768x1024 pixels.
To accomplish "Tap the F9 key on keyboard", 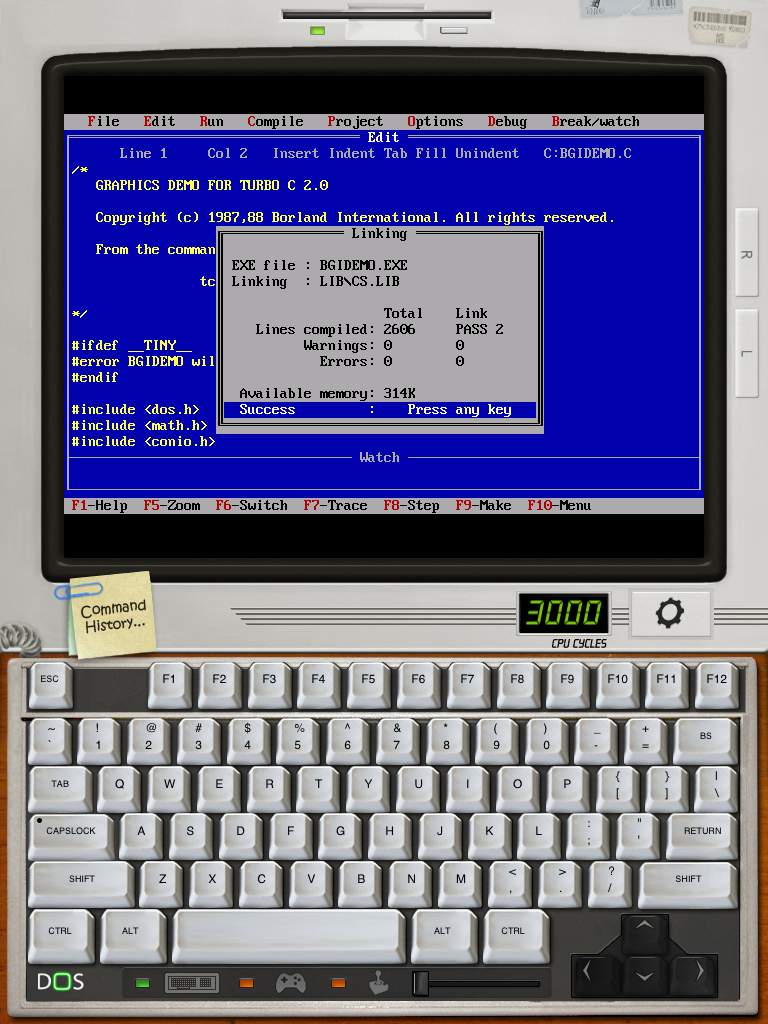I will [567, 684].
